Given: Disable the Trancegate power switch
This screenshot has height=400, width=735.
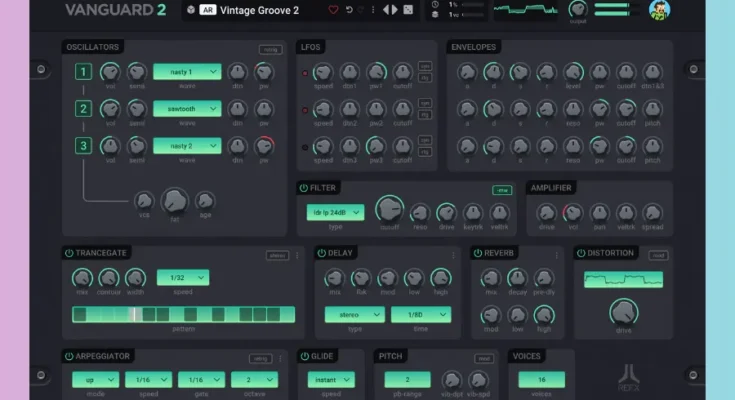Looking at the screenshot, I should [x=69, y=254].
